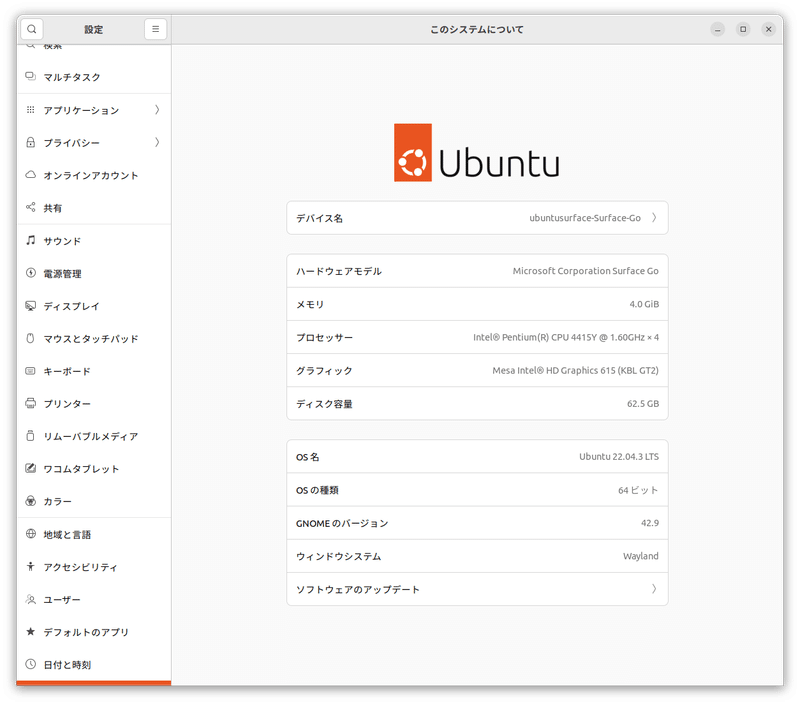
Task: Click the 地域と言語 globe icon
Action: click(x=31, y=534)
